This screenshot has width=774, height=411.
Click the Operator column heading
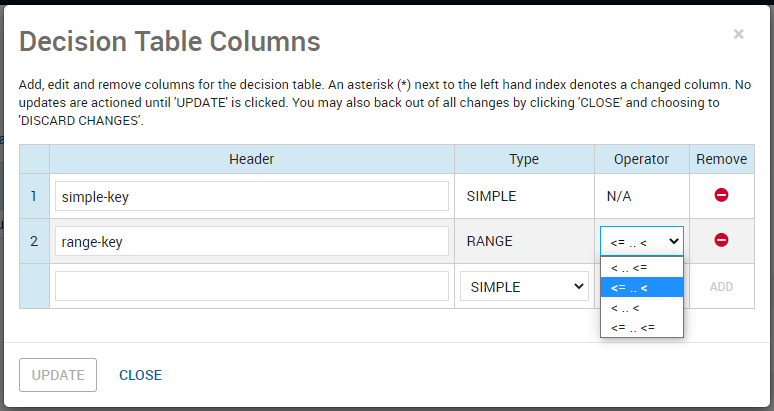pyautogui.click(x=641, y=159)
